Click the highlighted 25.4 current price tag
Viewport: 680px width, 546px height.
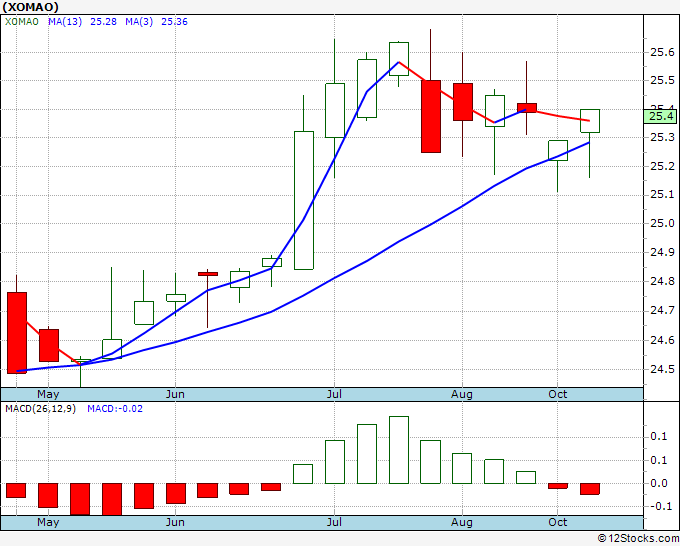(661, 116)
